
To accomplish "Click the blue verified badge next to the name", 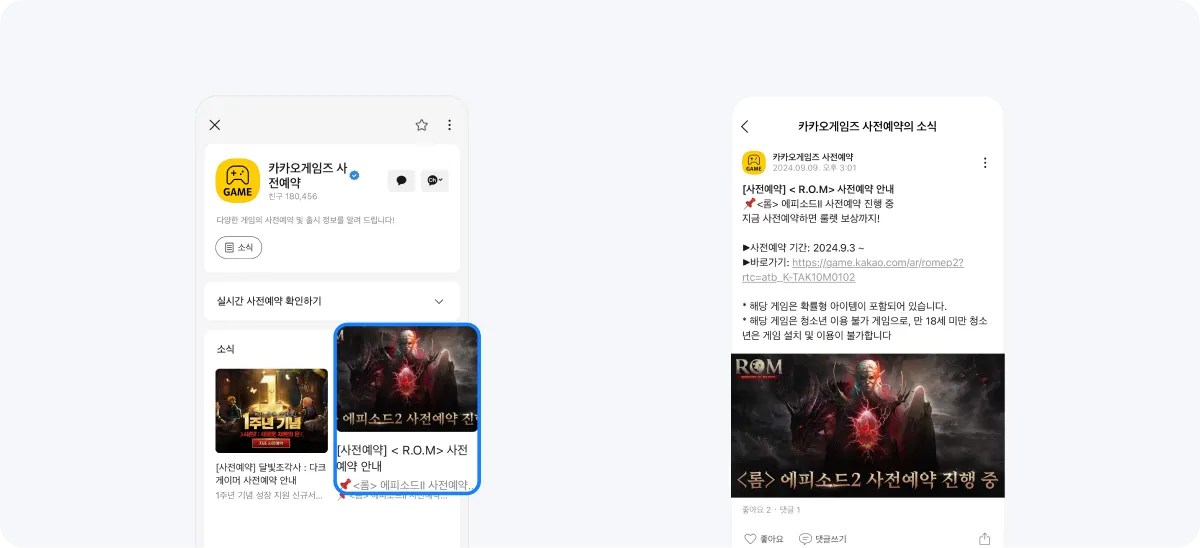I will coord(355,175).
